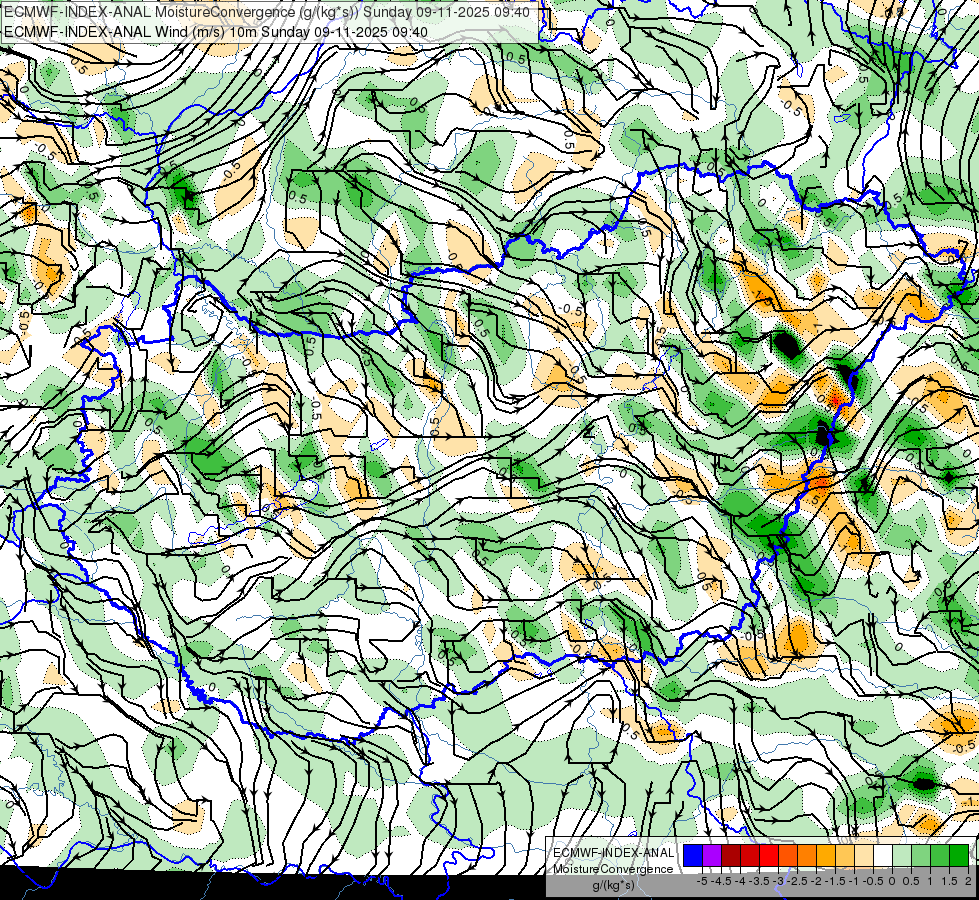The width and height of the screenshot is (979, 900).
Task: Pick the orange-red swatch between -3 and -2.5
Action: [x=788, y=855]
